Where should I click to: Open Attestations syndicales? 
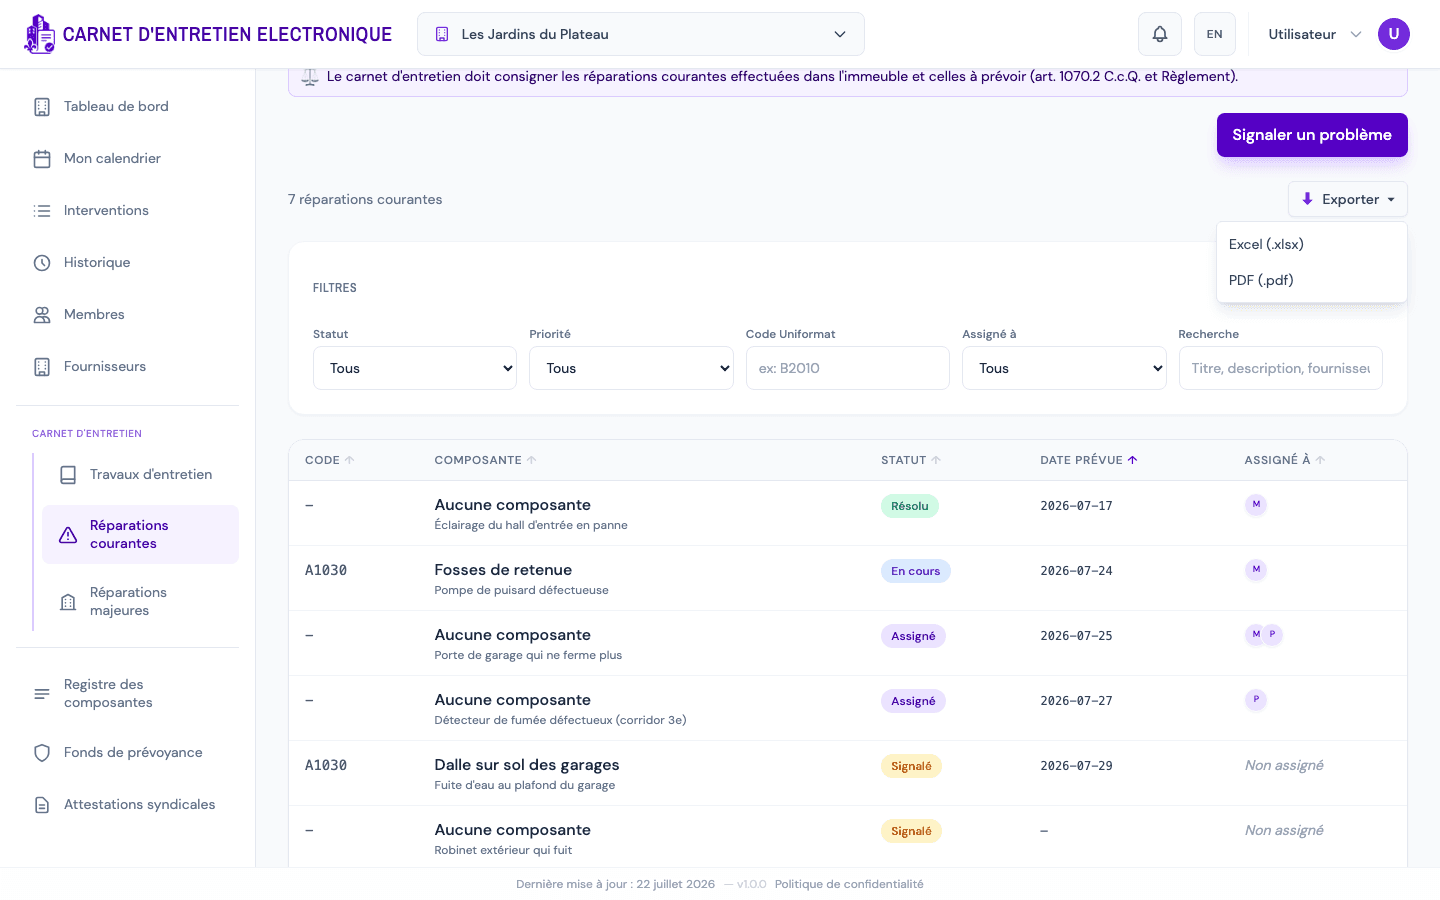click(127, 805)
